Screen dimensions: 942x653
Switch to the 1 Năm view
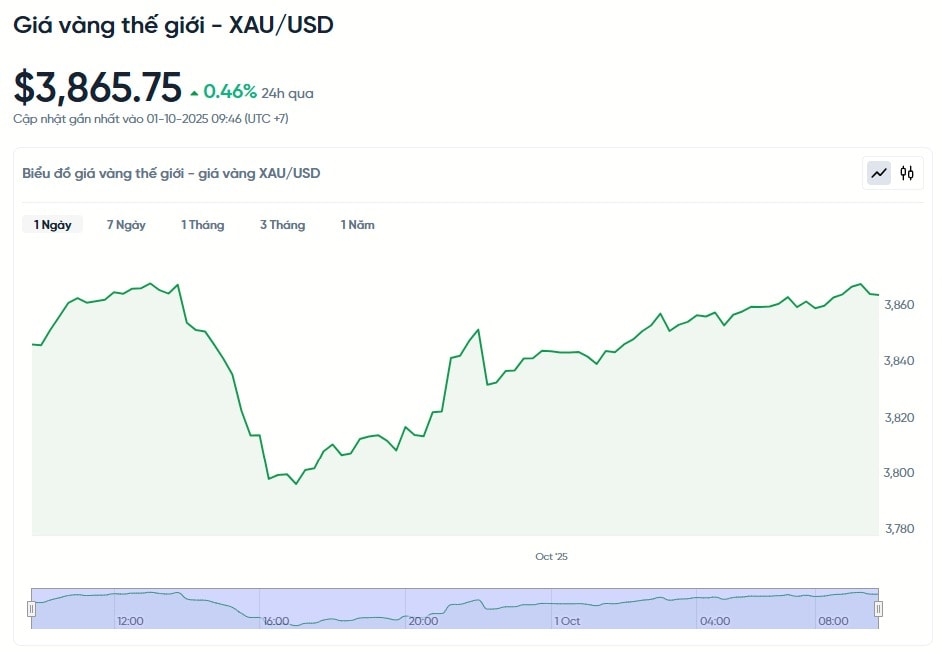coord(357,225)
